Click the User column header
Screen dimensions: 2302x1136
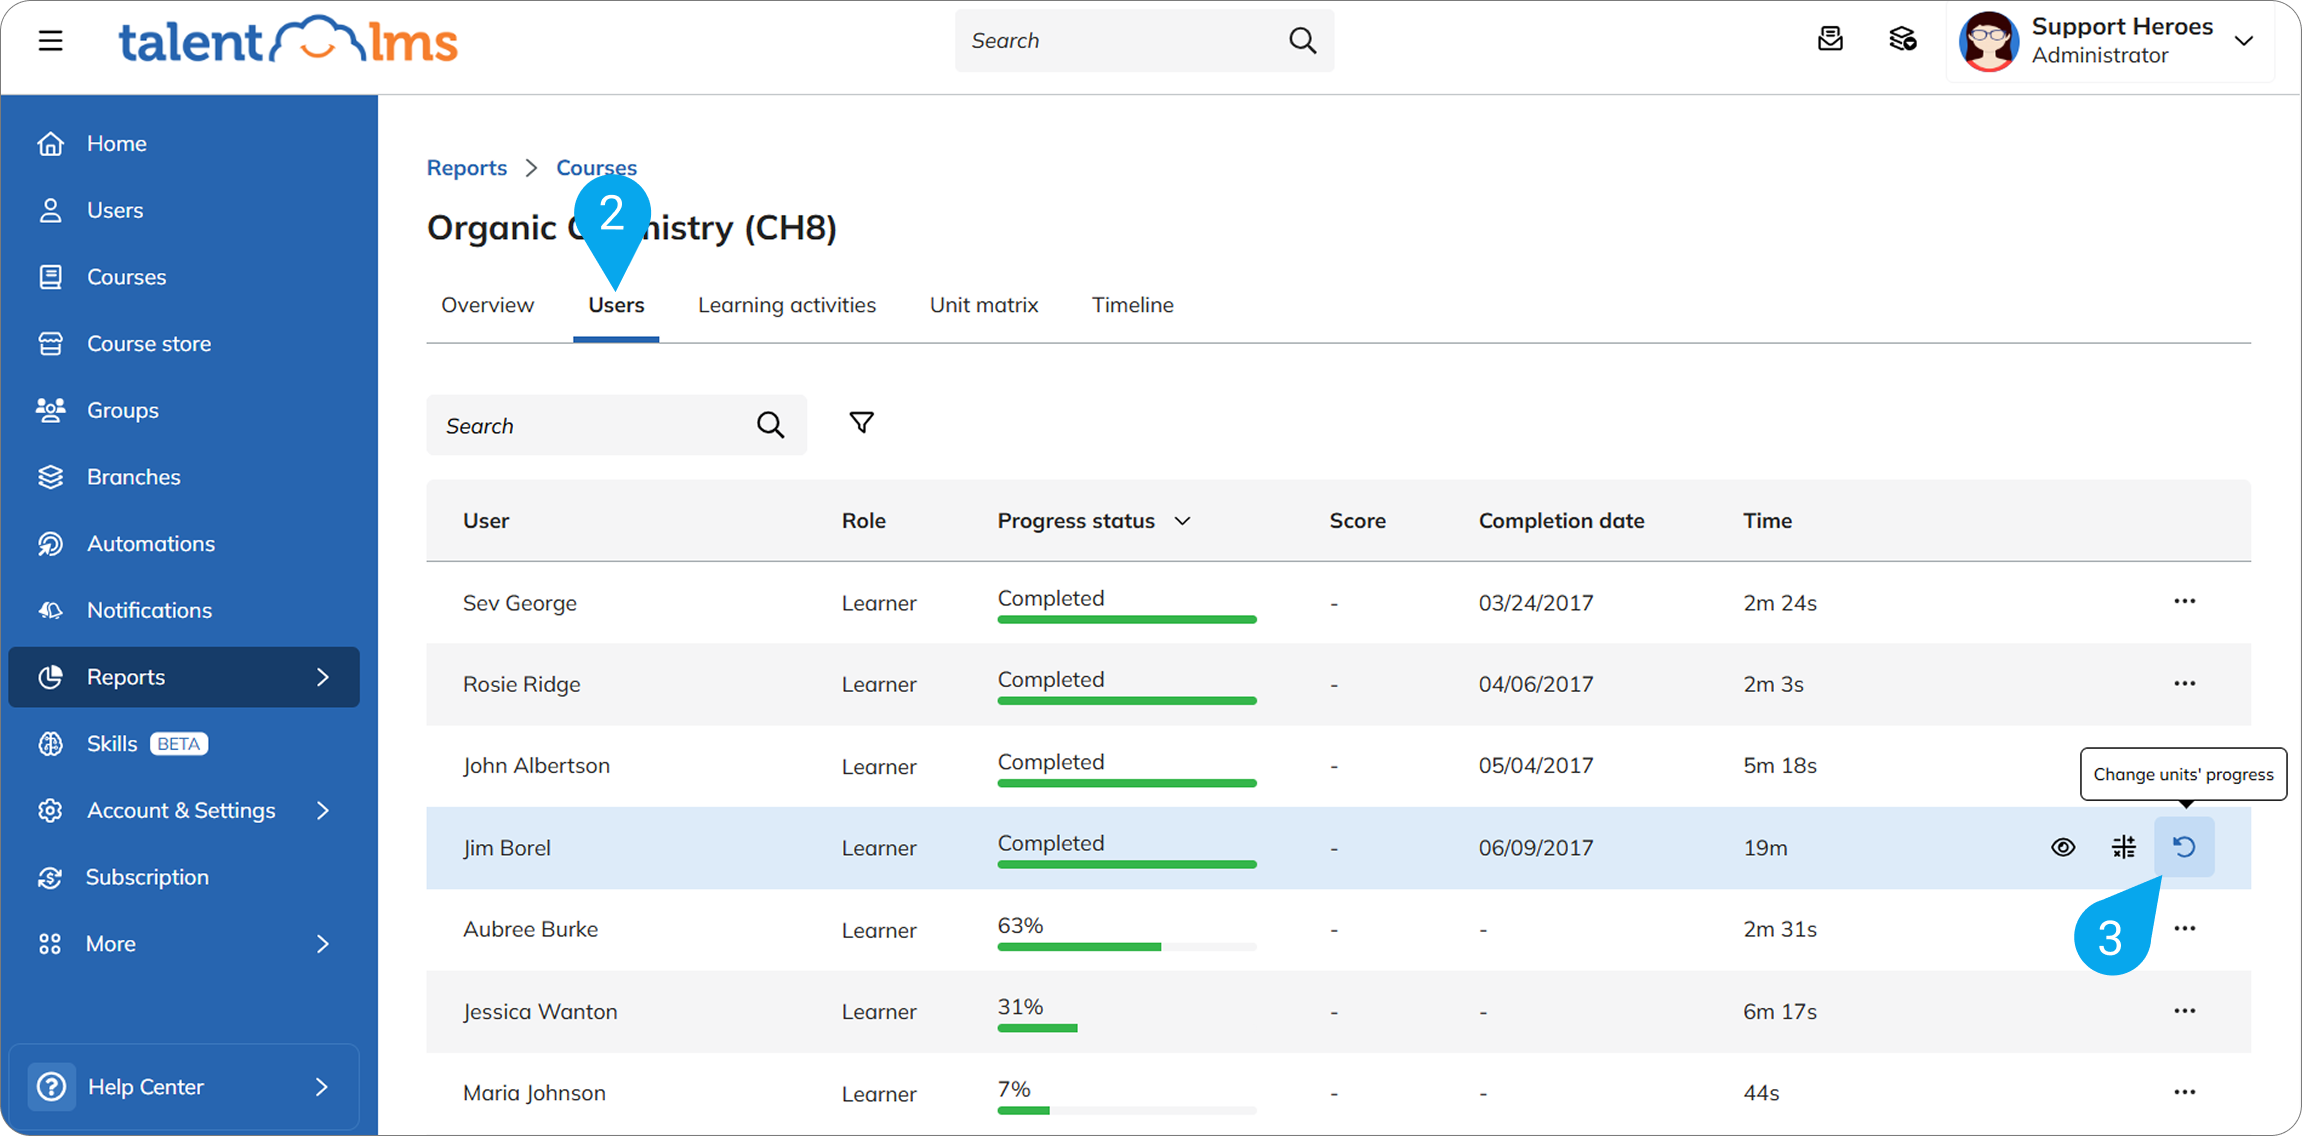pyautogui.click(x=486, y=521)
